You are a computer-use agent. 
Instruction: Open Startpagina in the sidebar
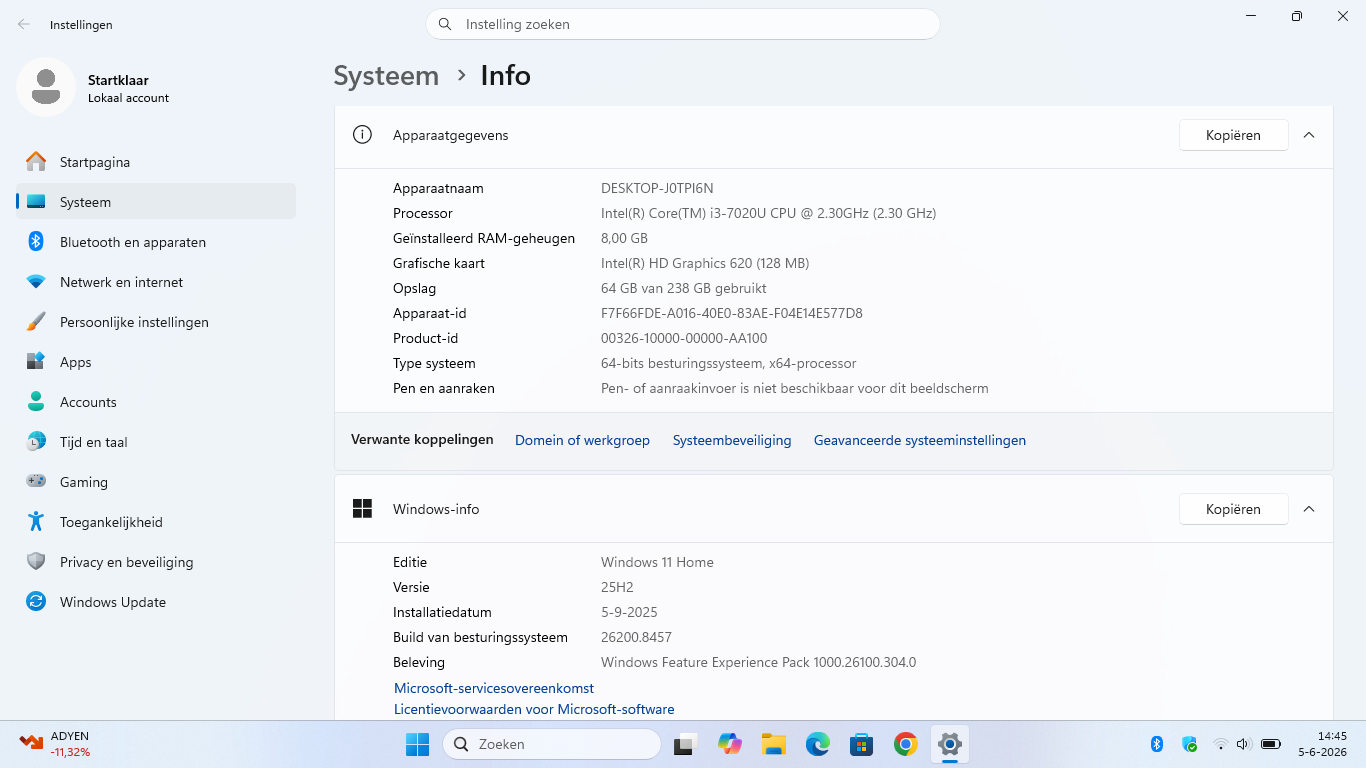pos(156,162)
